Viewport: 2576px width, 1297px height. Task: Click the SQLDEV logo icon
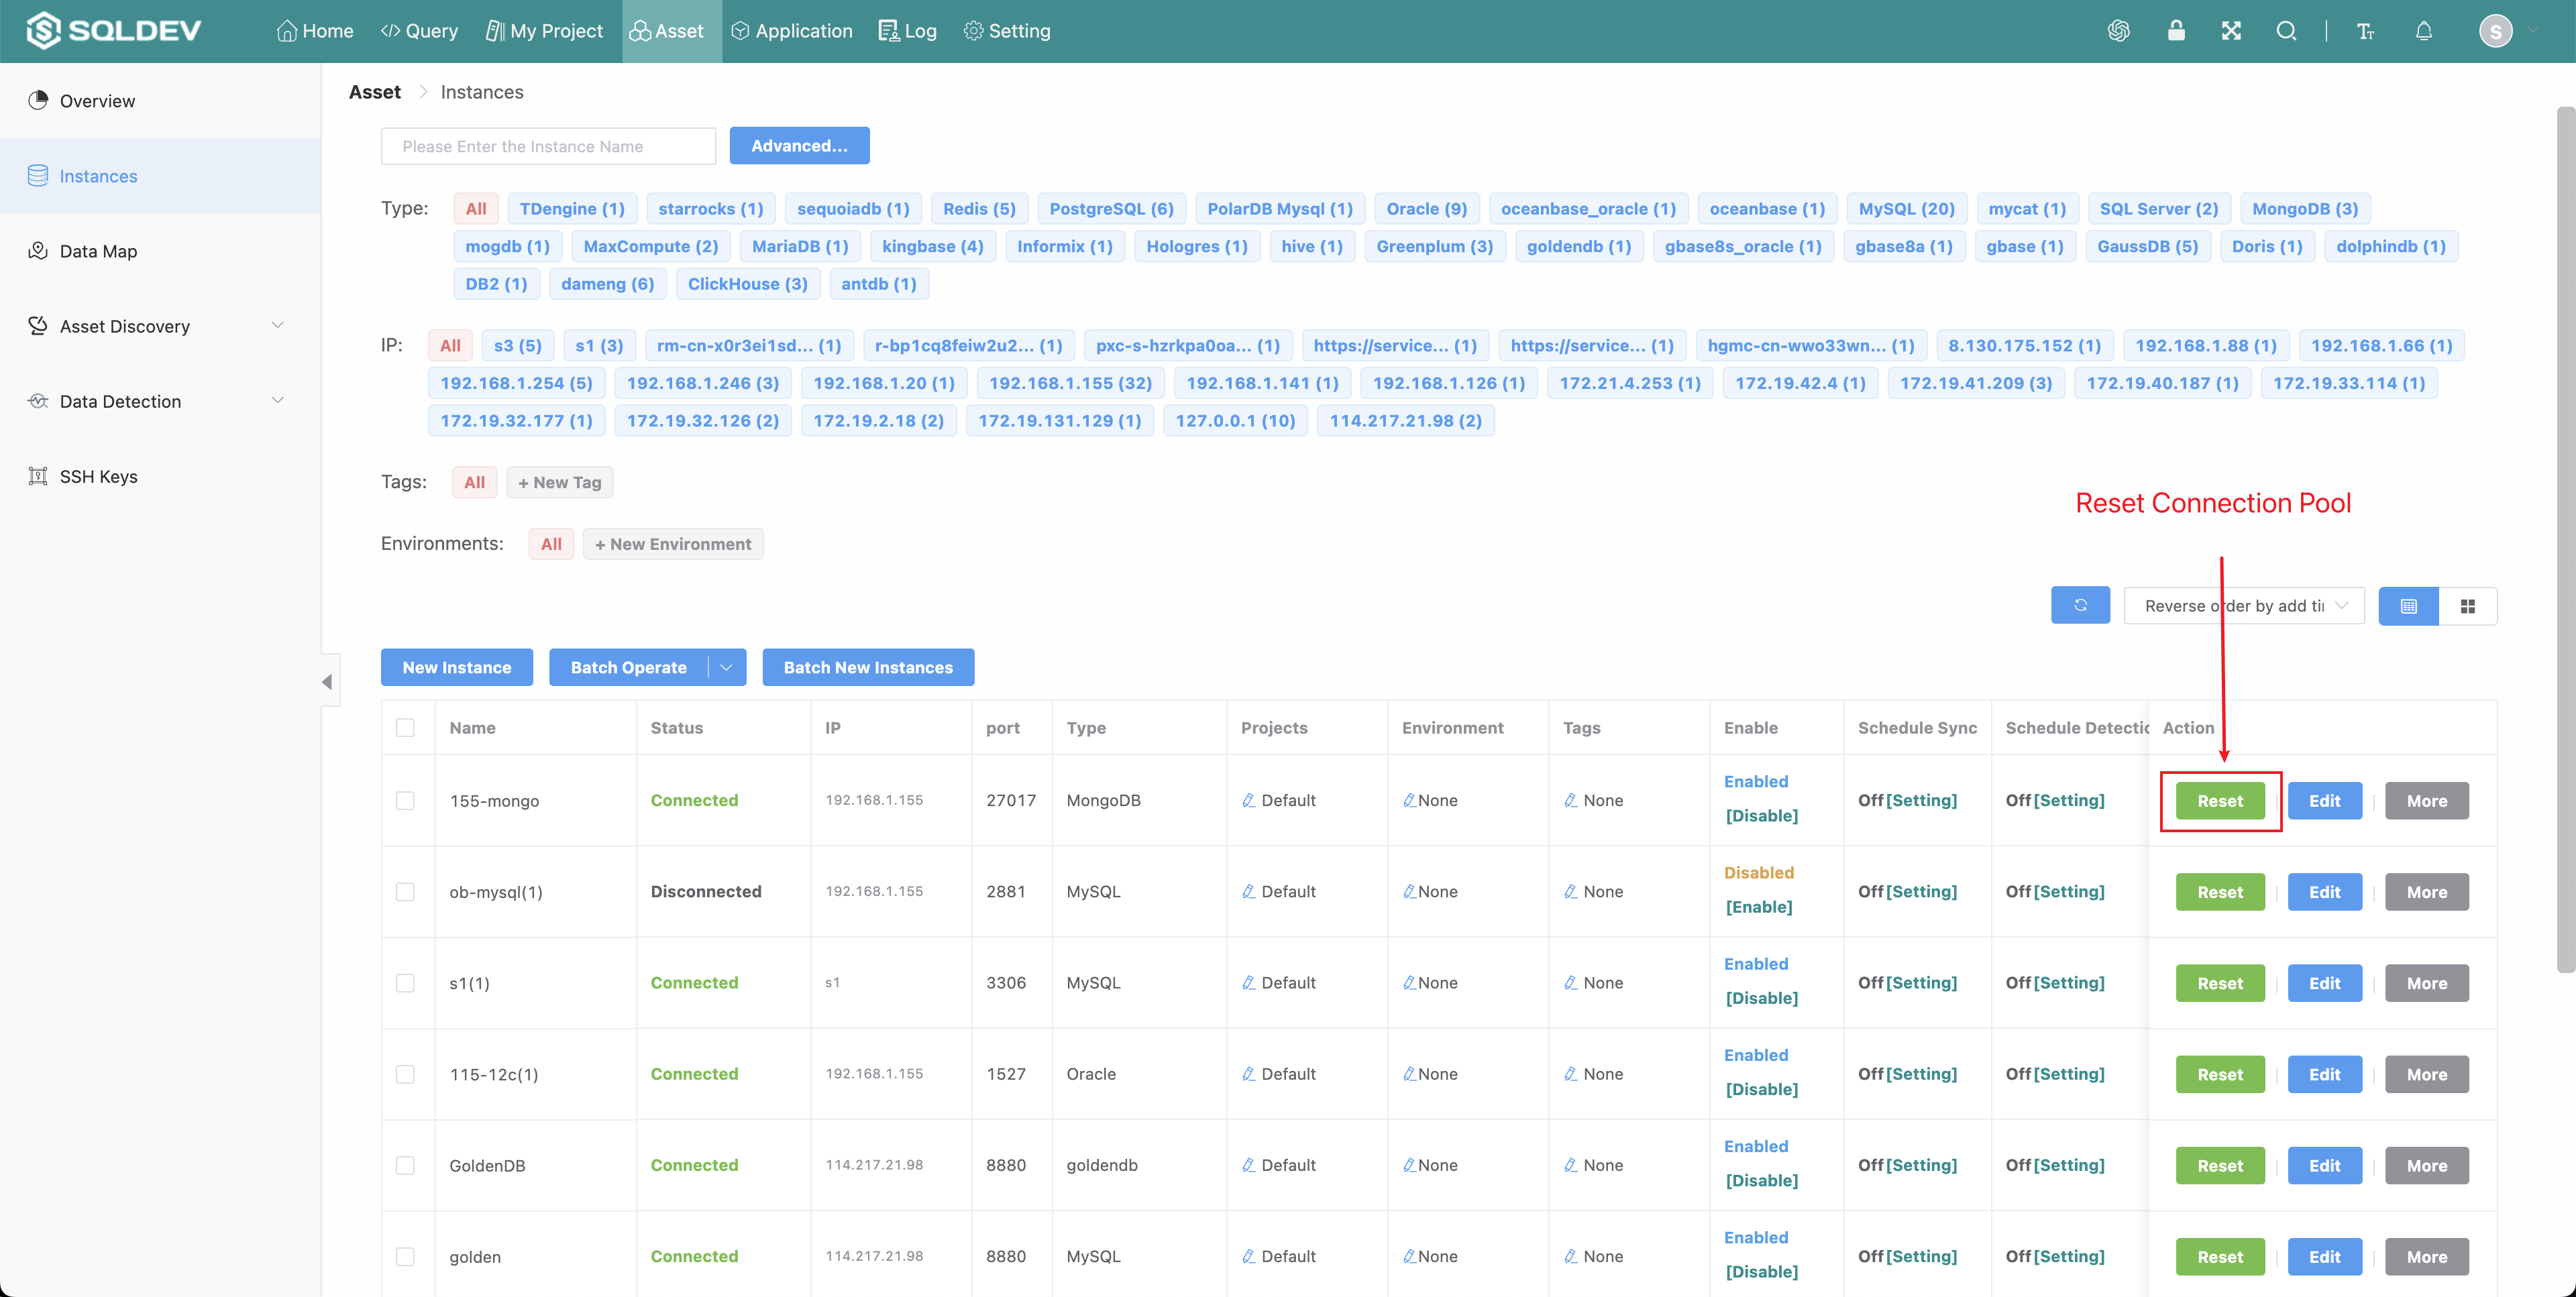tap(44, 31)
